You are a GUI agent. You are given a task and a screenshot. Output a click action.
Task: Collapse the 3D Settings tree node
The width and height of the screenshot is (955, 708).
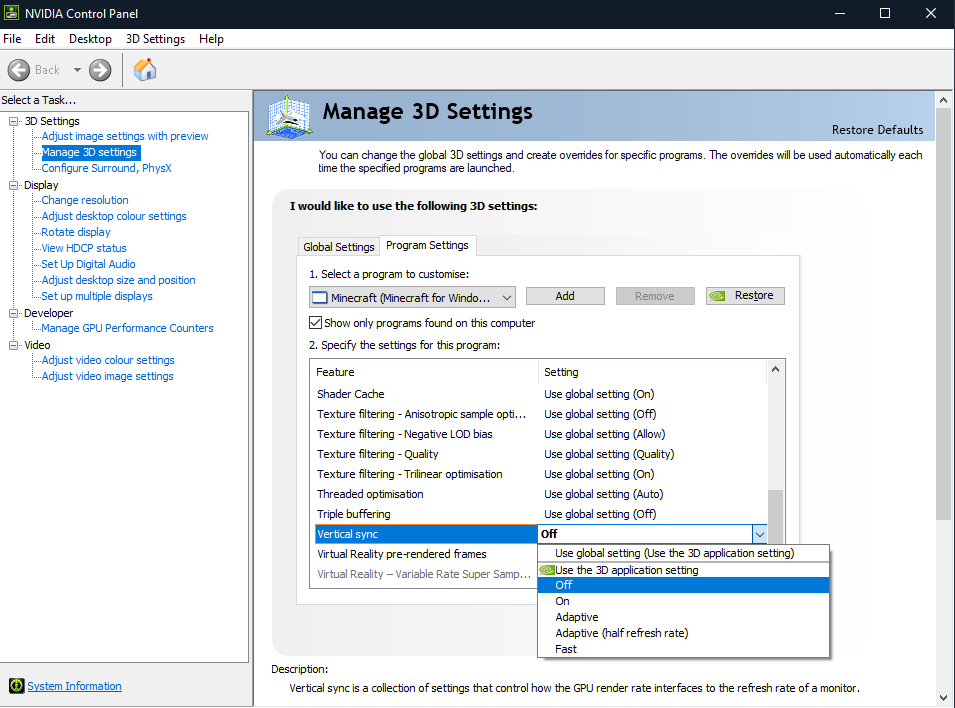pyautogui.click(x=13, y=121)
